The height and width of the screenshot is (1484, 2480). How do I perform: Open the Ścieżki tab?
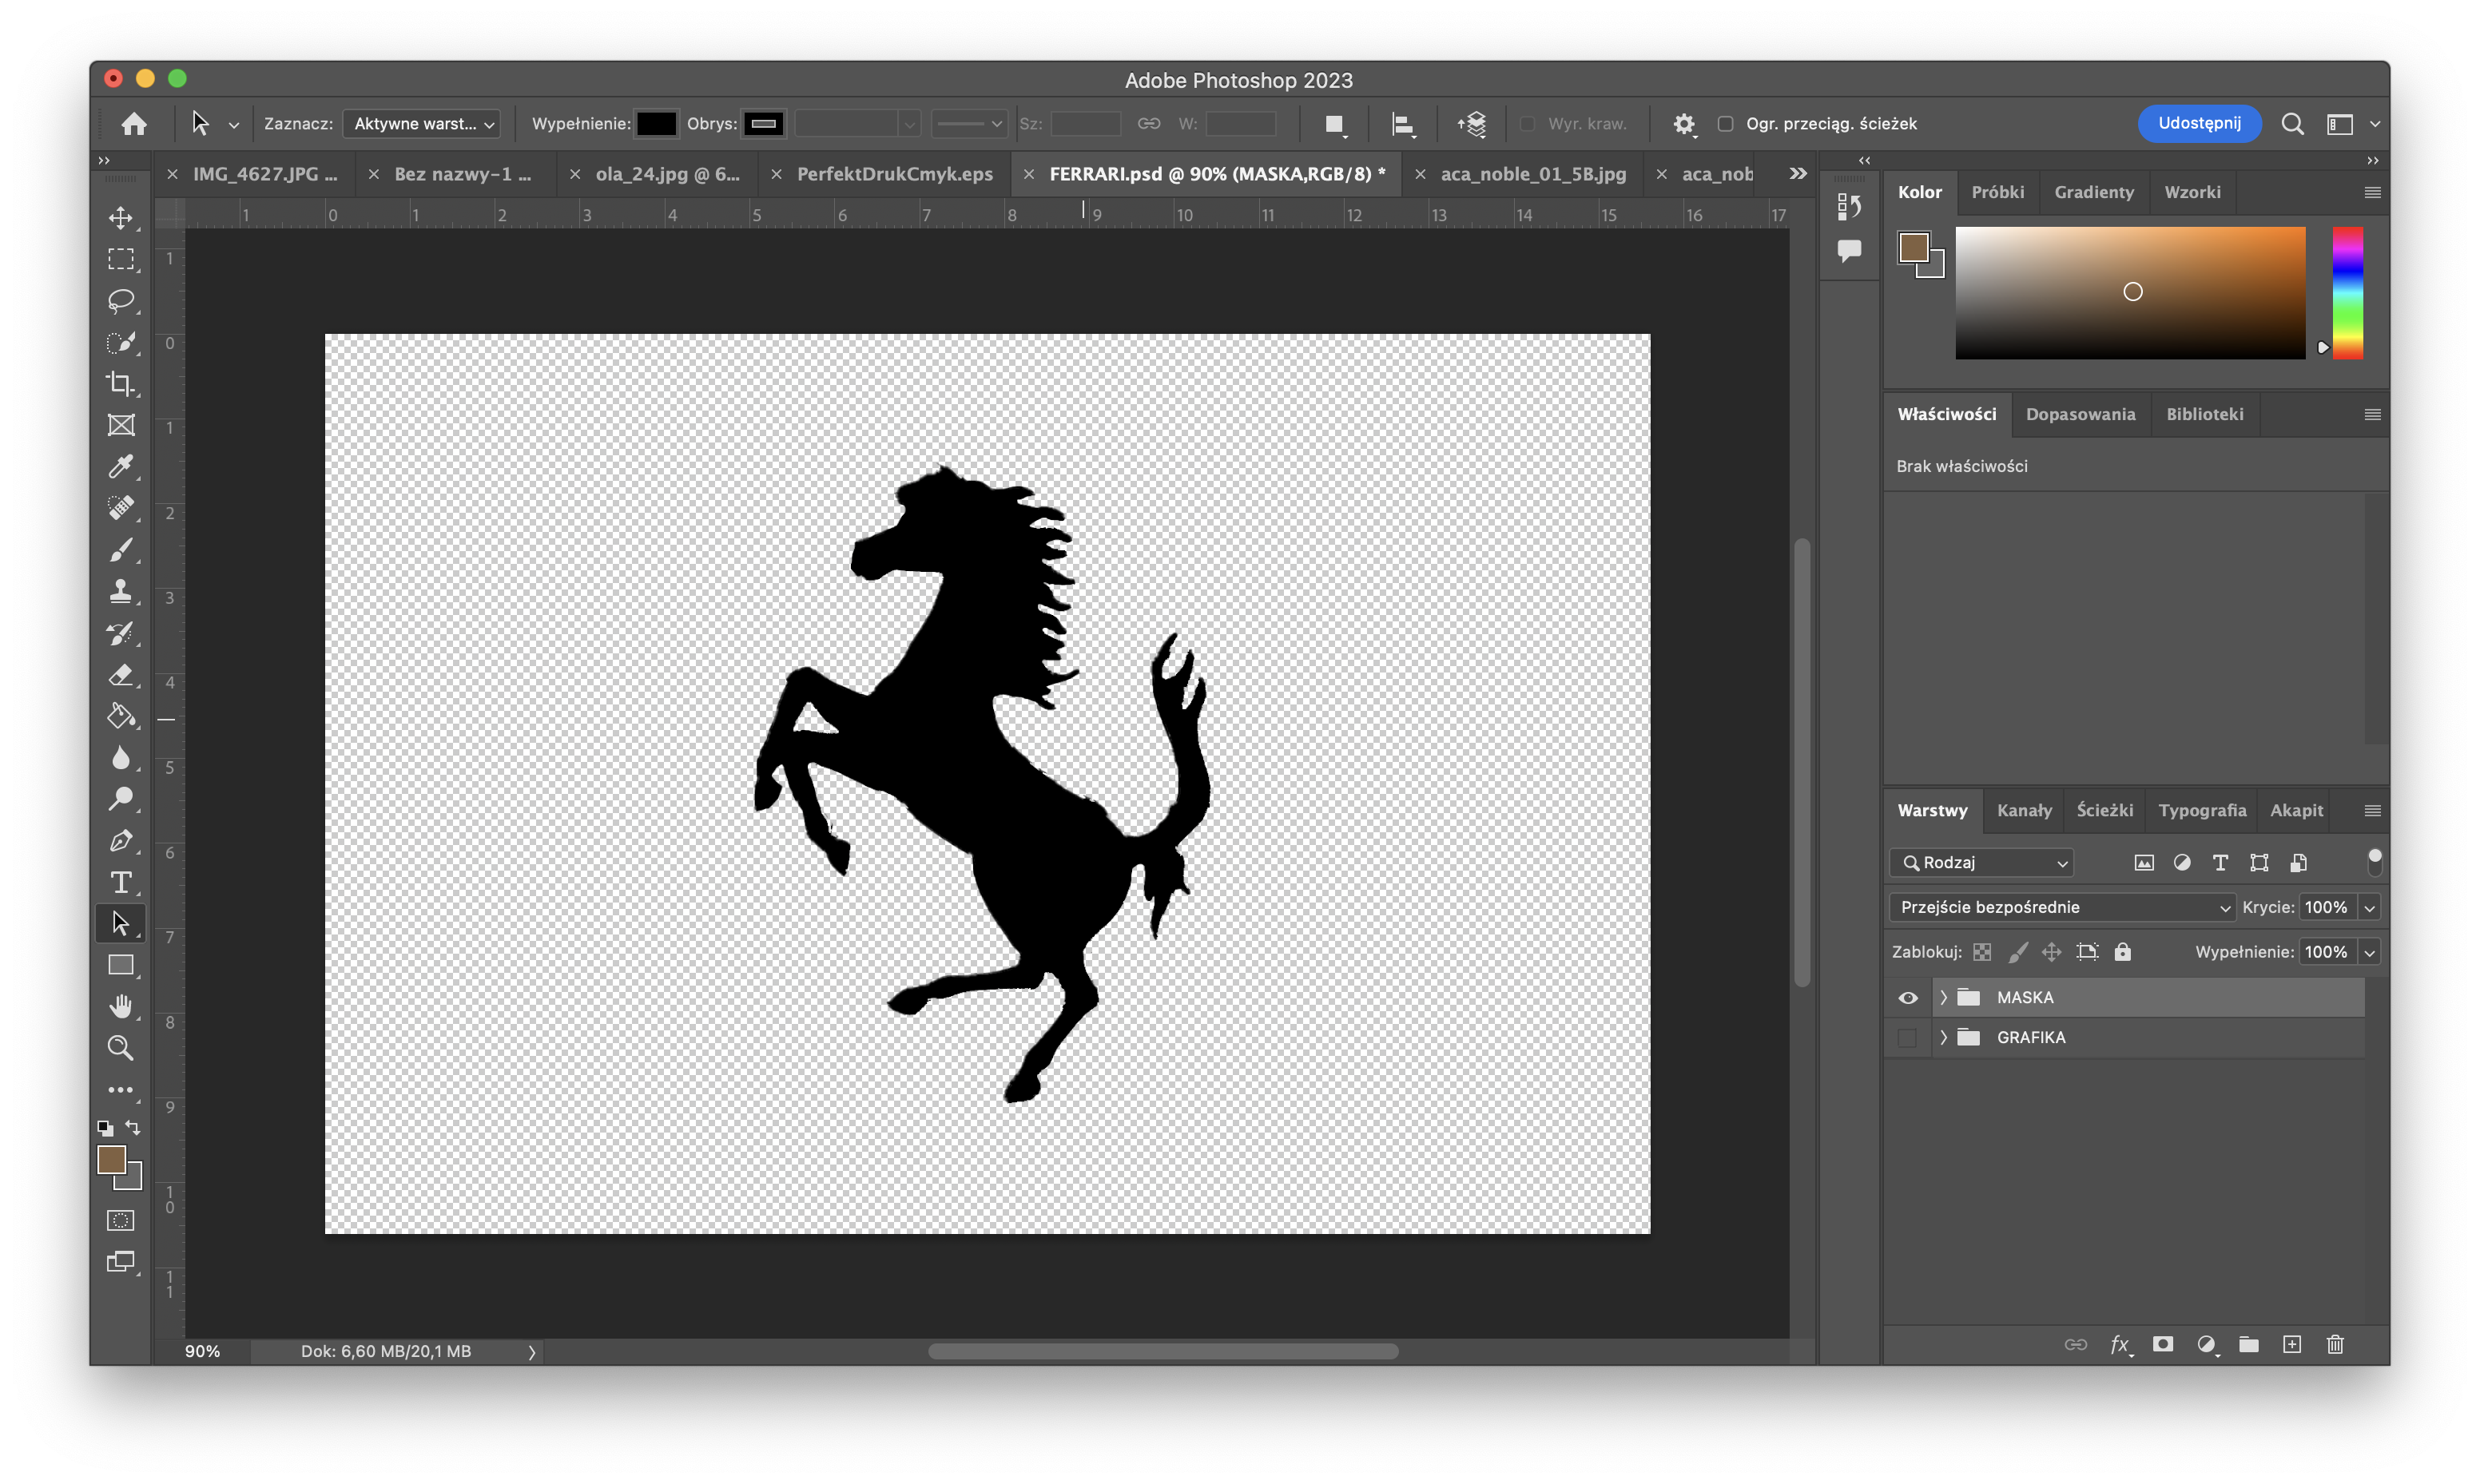(x=2105, y=811)
